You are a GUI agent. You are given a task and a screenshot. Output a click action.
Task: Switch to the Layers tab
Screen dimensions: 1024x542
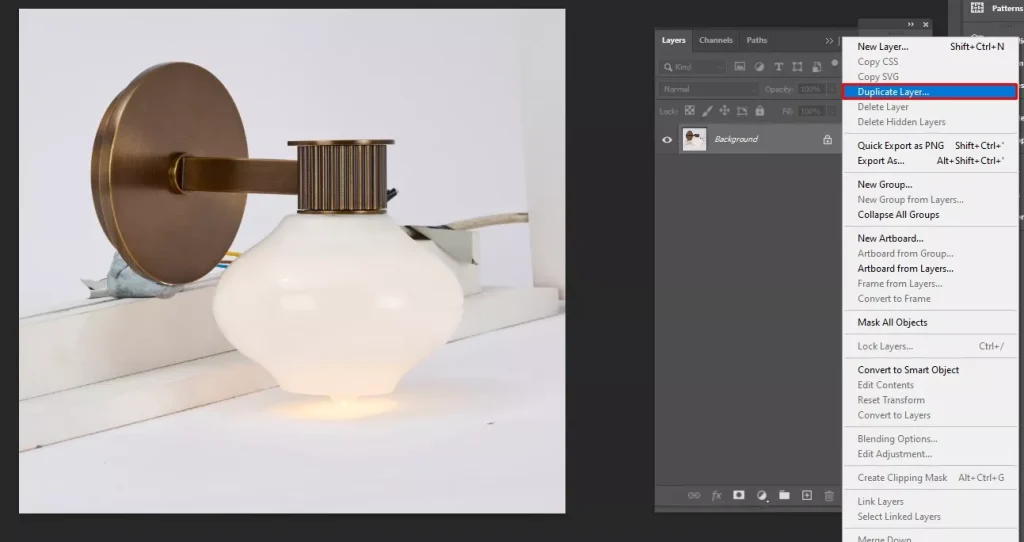tap(673, 40)
